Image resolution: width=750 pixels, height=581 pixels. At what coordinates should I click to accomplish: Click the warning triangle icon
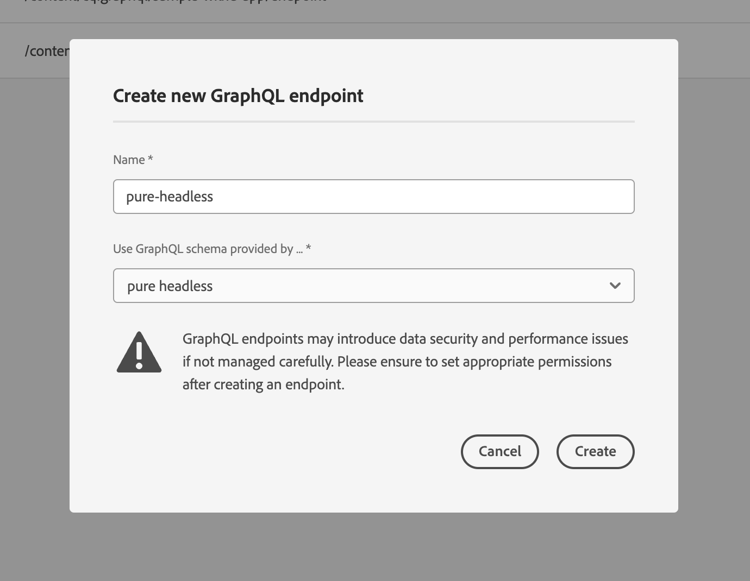139,352
